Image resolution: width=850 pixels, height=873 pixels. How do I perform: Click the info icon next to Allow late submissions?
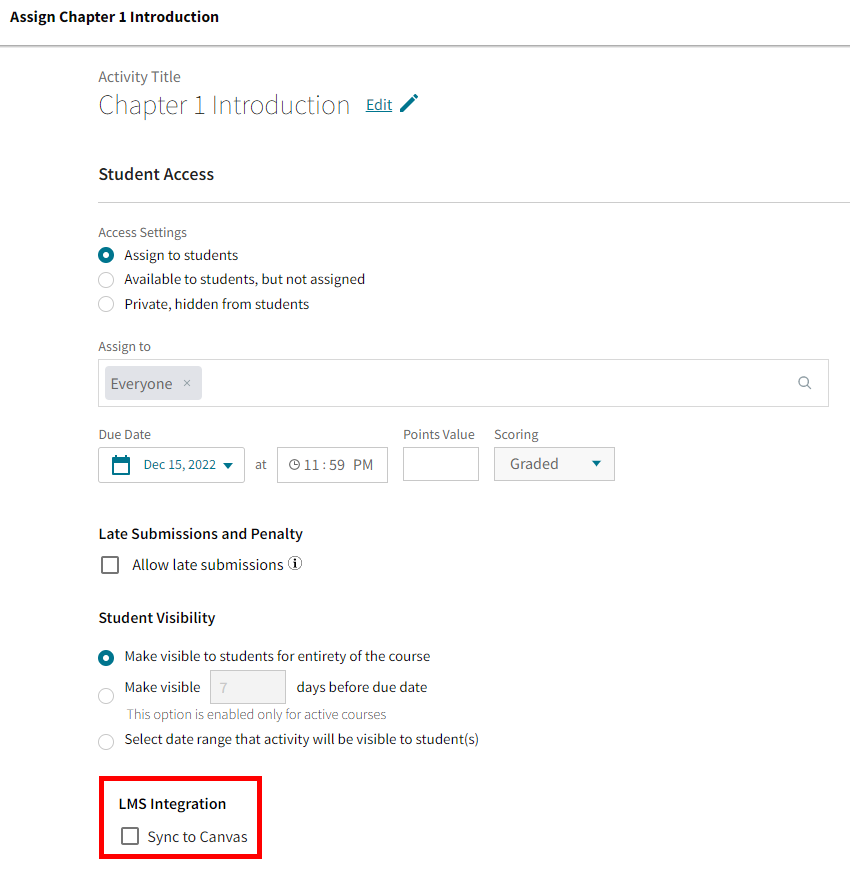coord(295,564)
